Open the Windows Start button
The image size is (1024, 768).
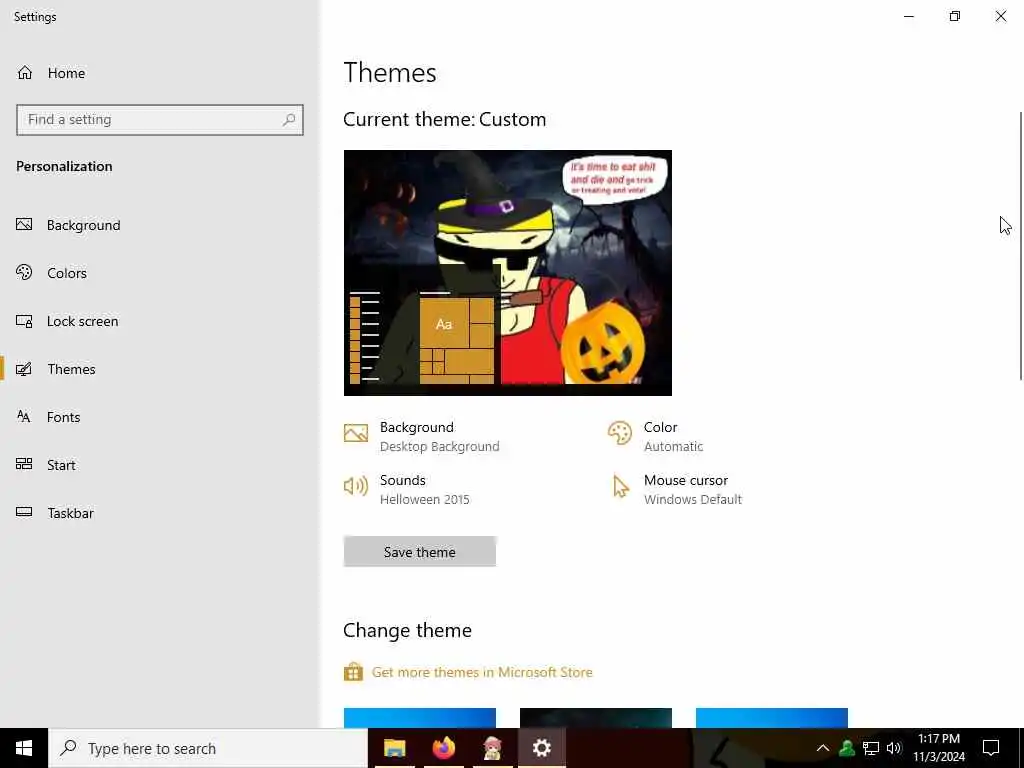click(x=24, y=748)
